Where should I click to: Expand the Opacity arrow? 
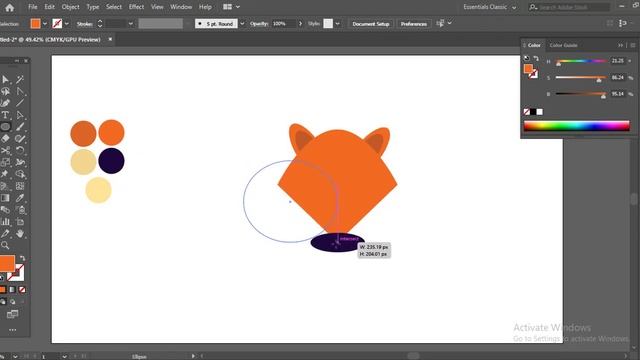300,24
